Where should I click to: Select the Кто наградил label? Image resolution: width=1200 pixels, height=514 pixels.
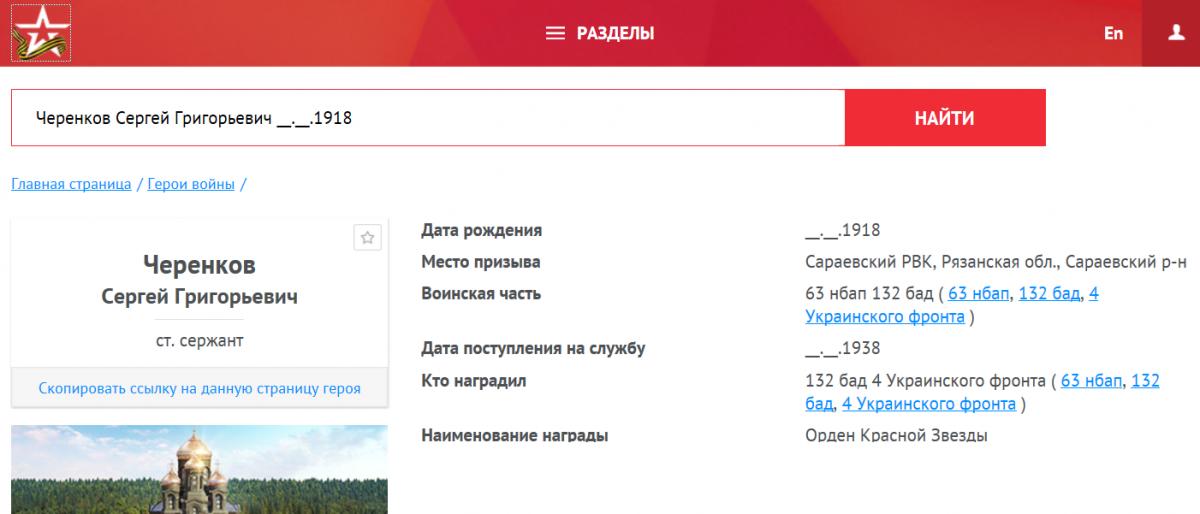474,381
